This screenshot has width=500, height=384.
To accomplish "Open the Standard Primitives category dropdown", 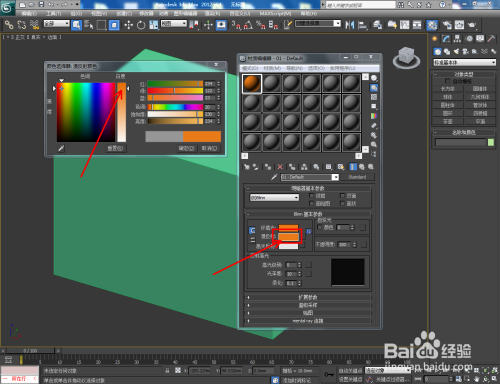I will pyautogui.click(x=465, y=62).
